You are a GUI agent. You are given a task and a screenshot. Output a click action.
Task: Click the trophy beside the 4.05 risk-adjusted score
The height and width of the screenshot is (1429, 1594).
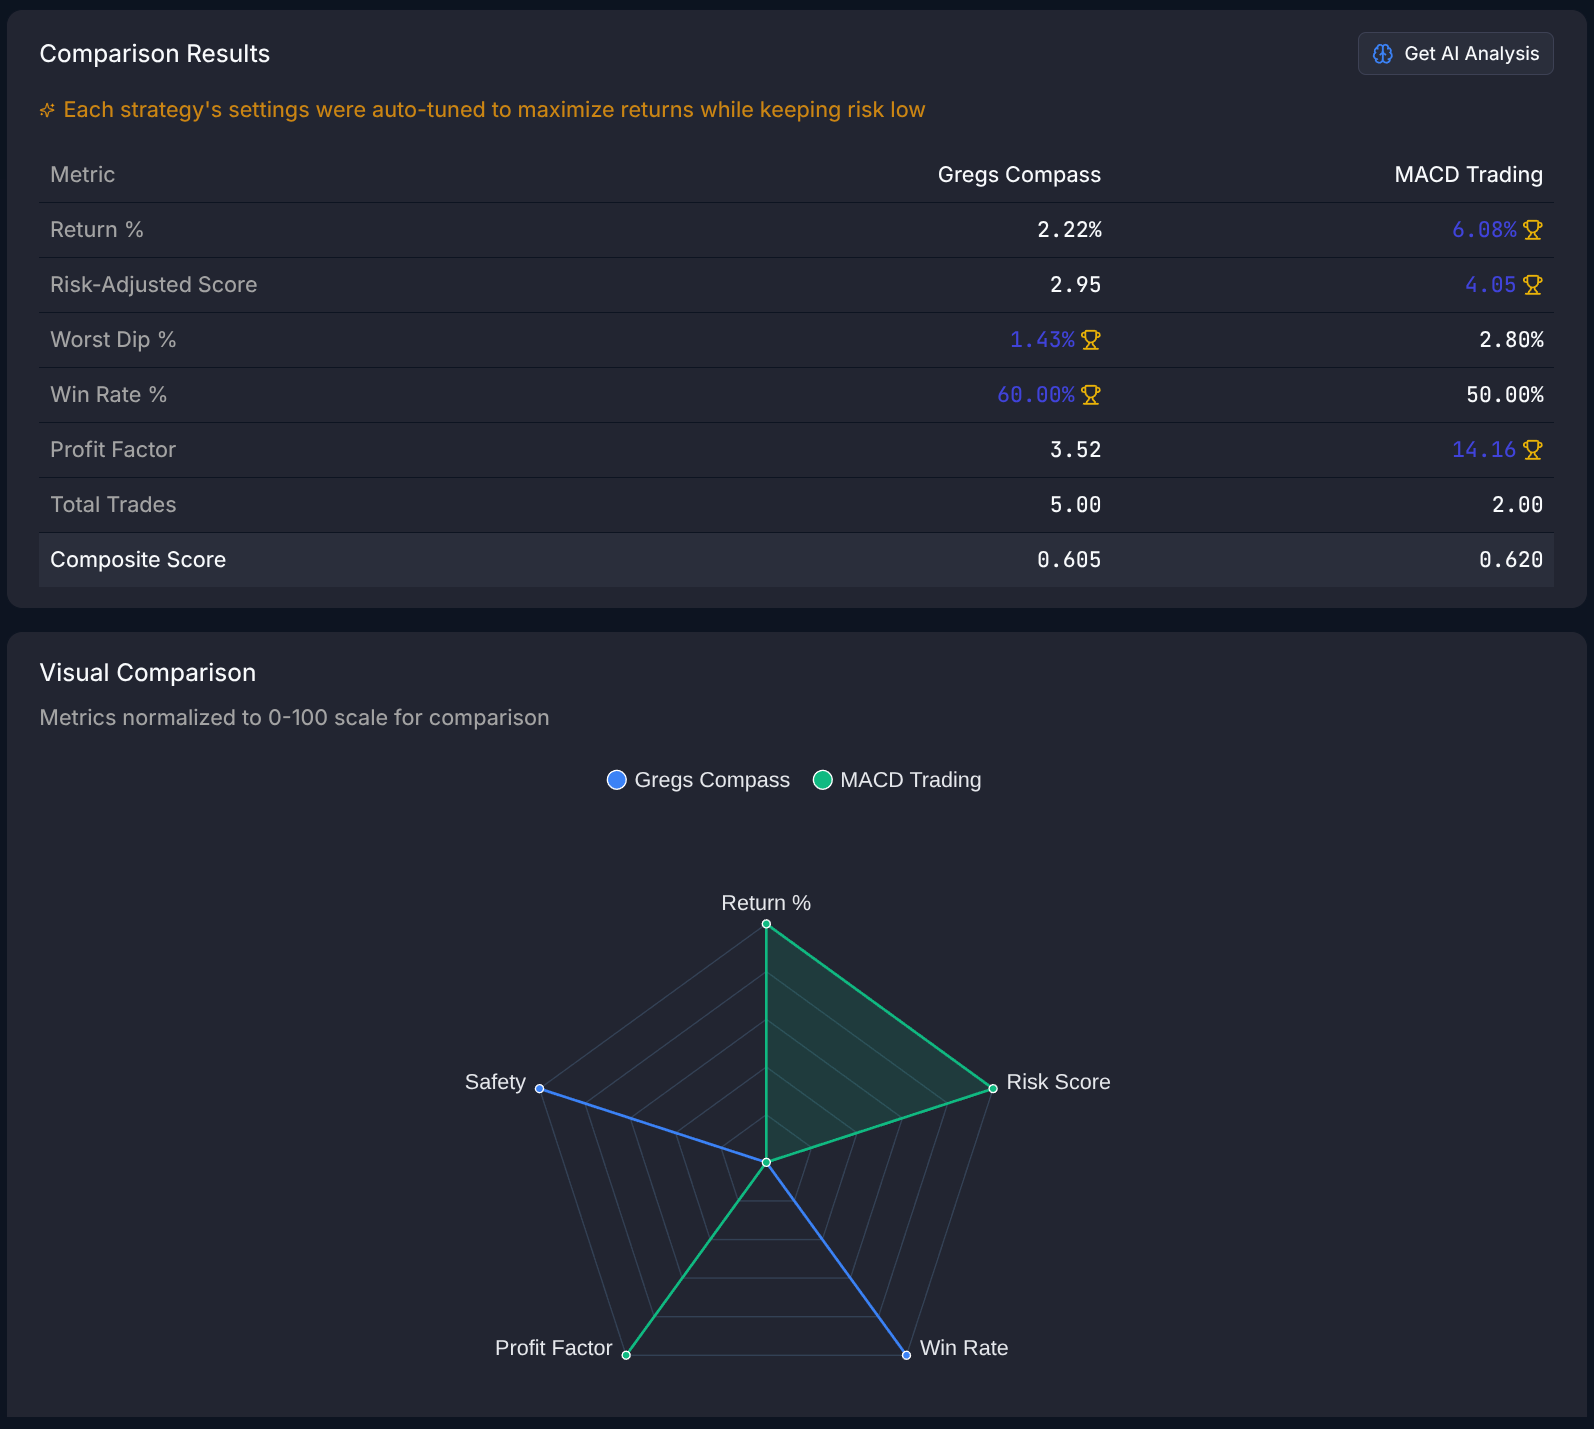point(1533,285)
